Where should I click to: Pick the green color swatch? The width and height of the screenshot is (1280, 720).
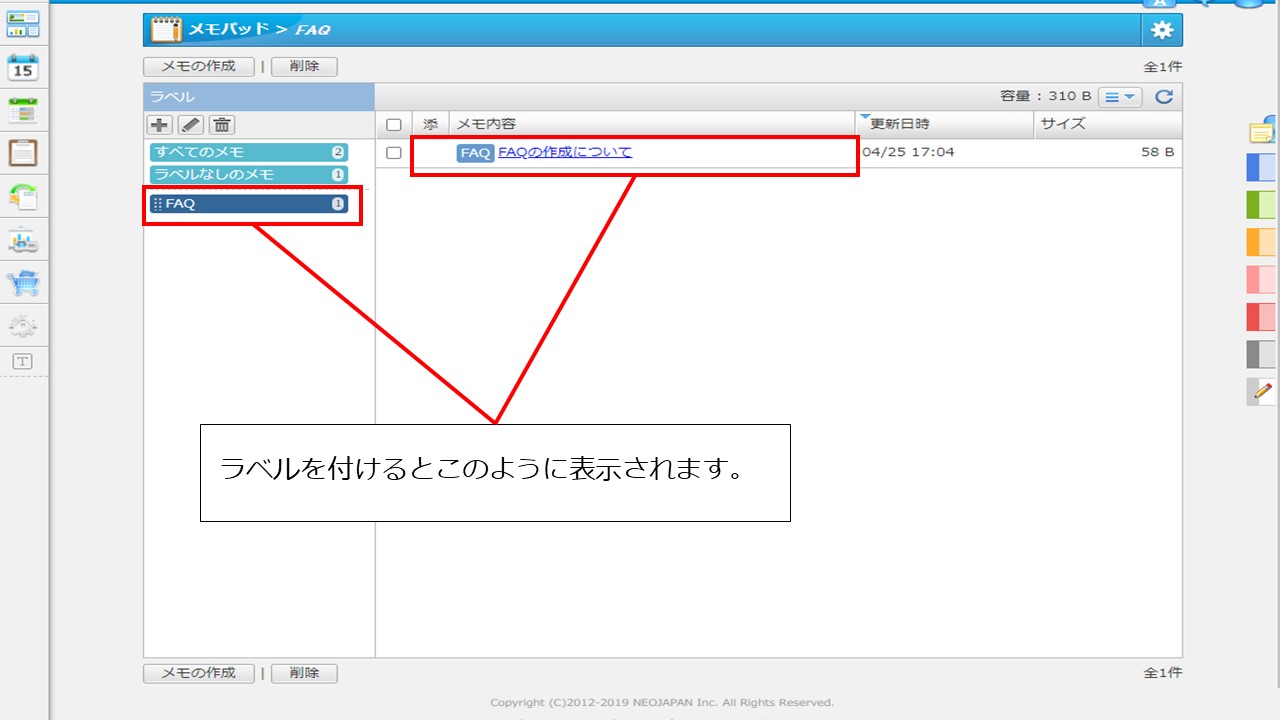[1262, 205]
